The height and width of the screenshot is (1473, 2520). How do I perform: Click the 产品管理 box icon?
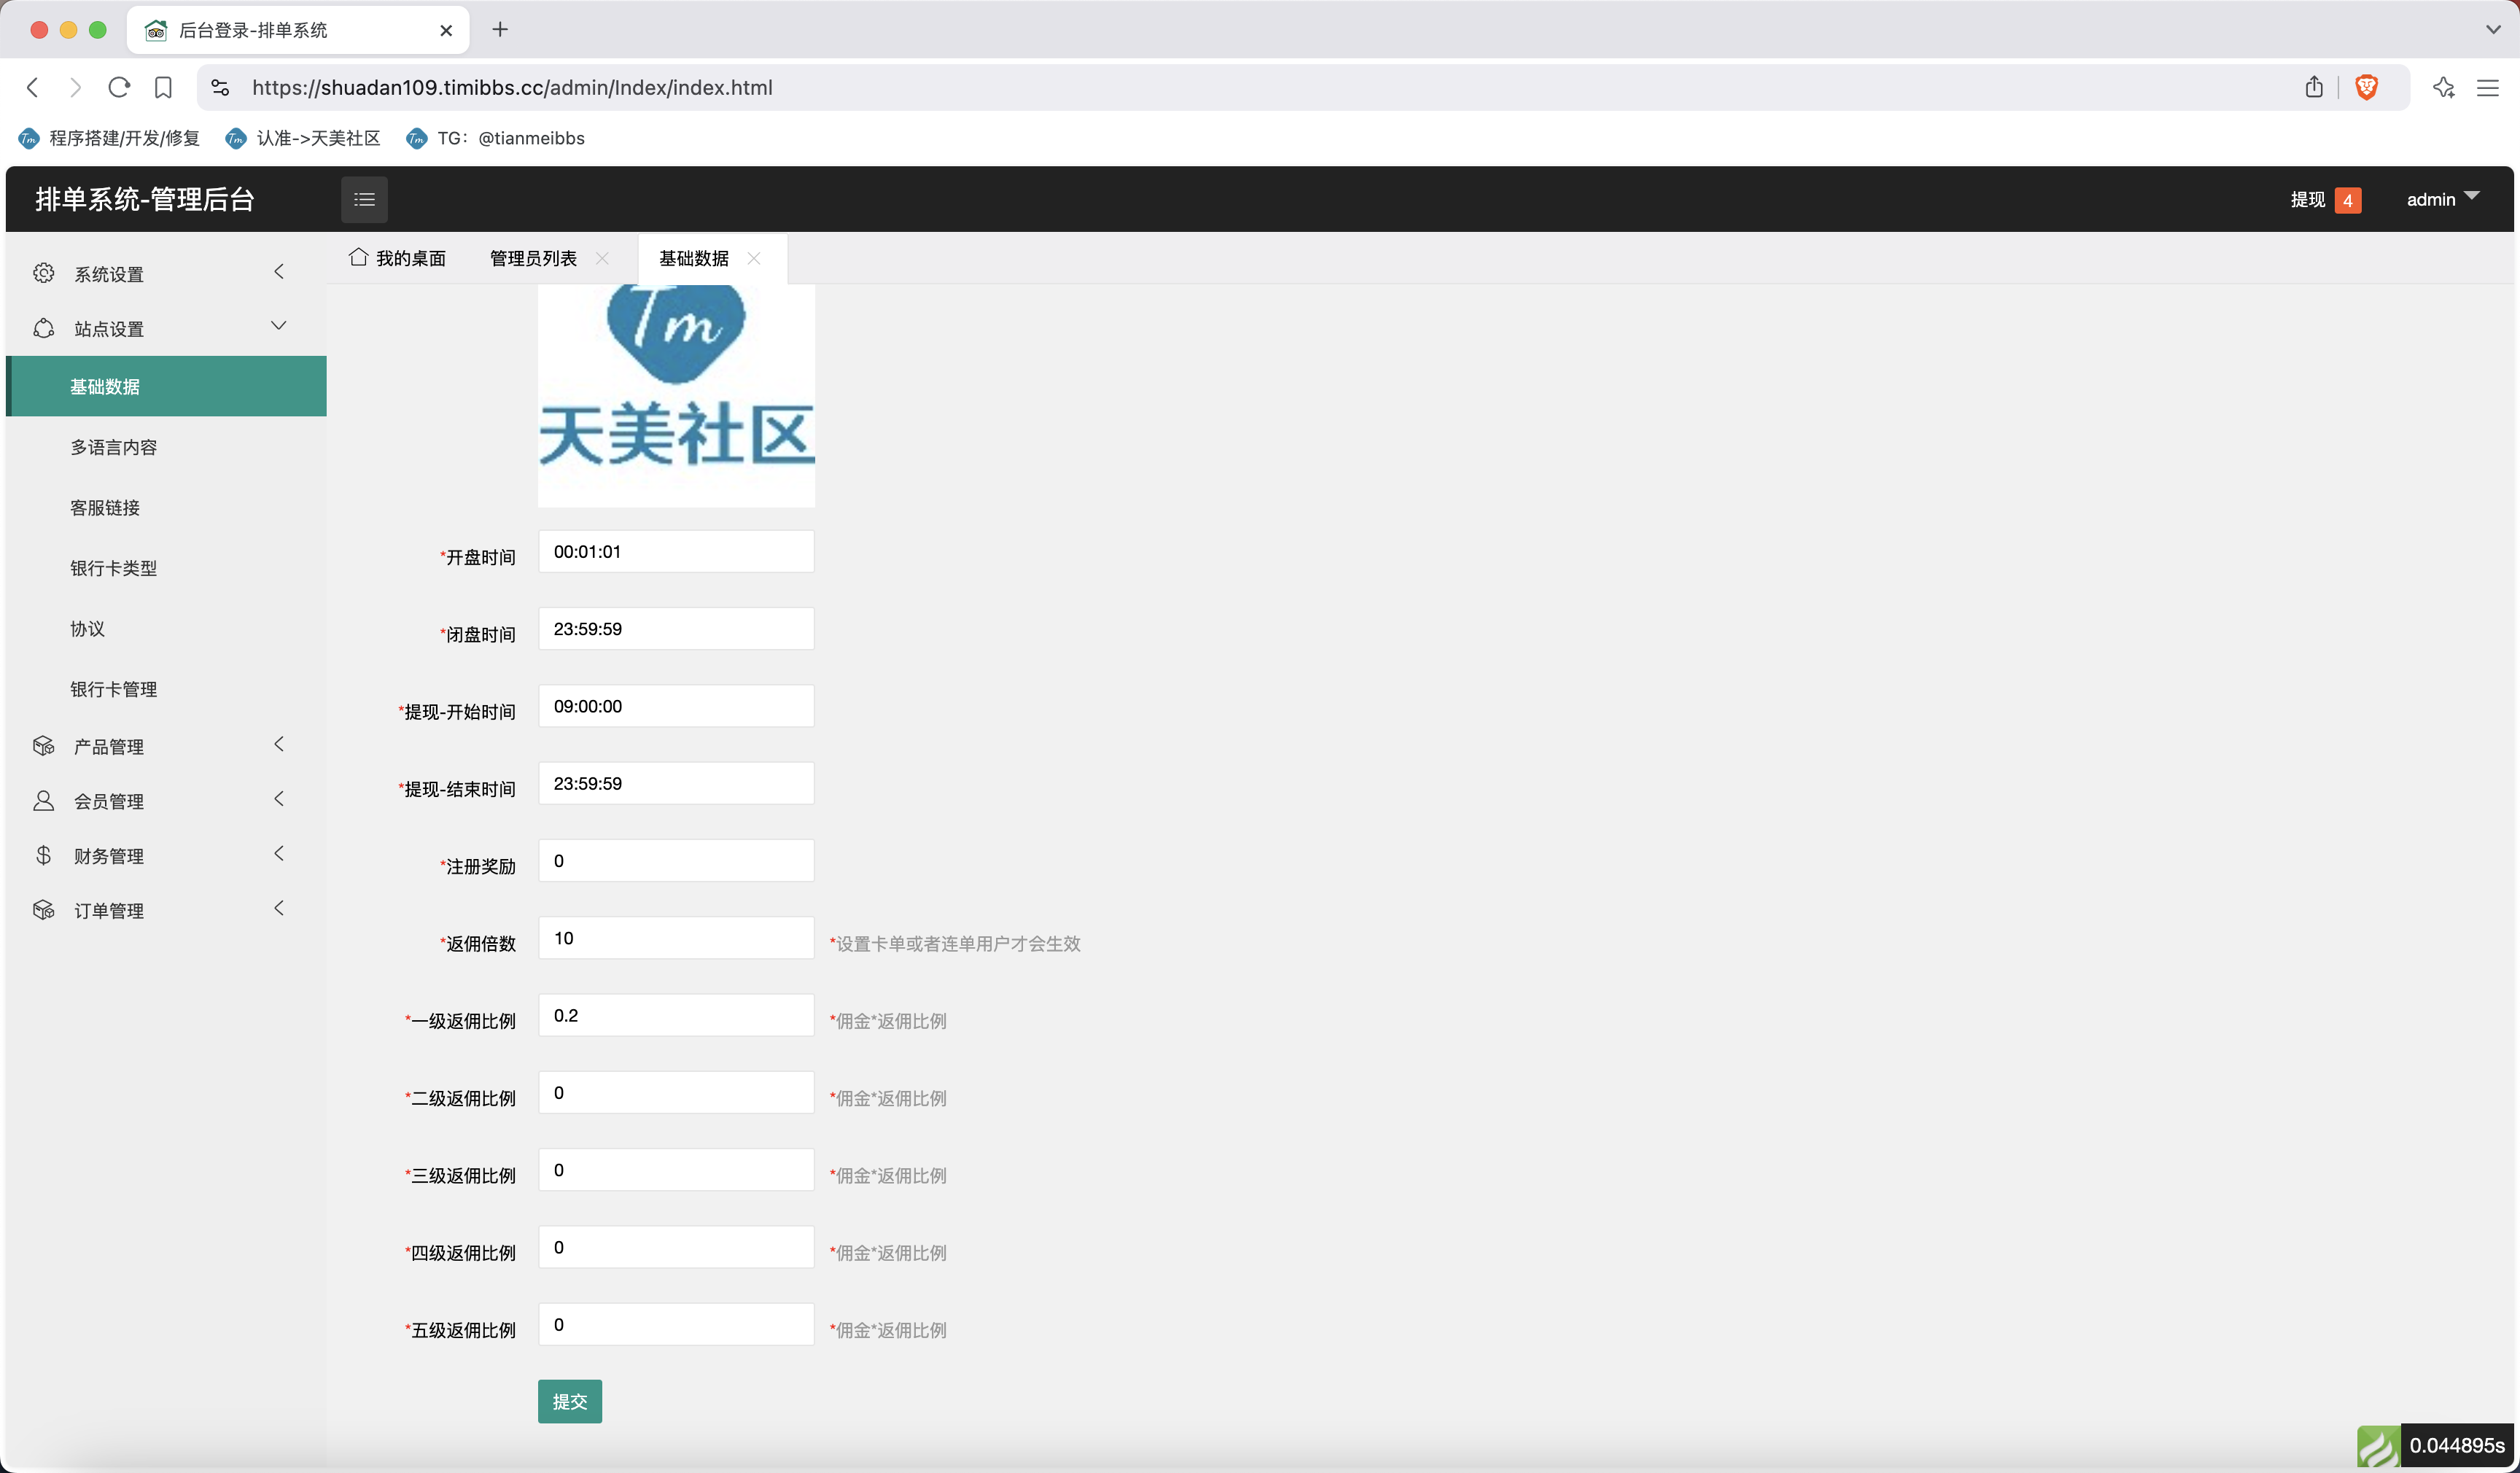(43, 746)
